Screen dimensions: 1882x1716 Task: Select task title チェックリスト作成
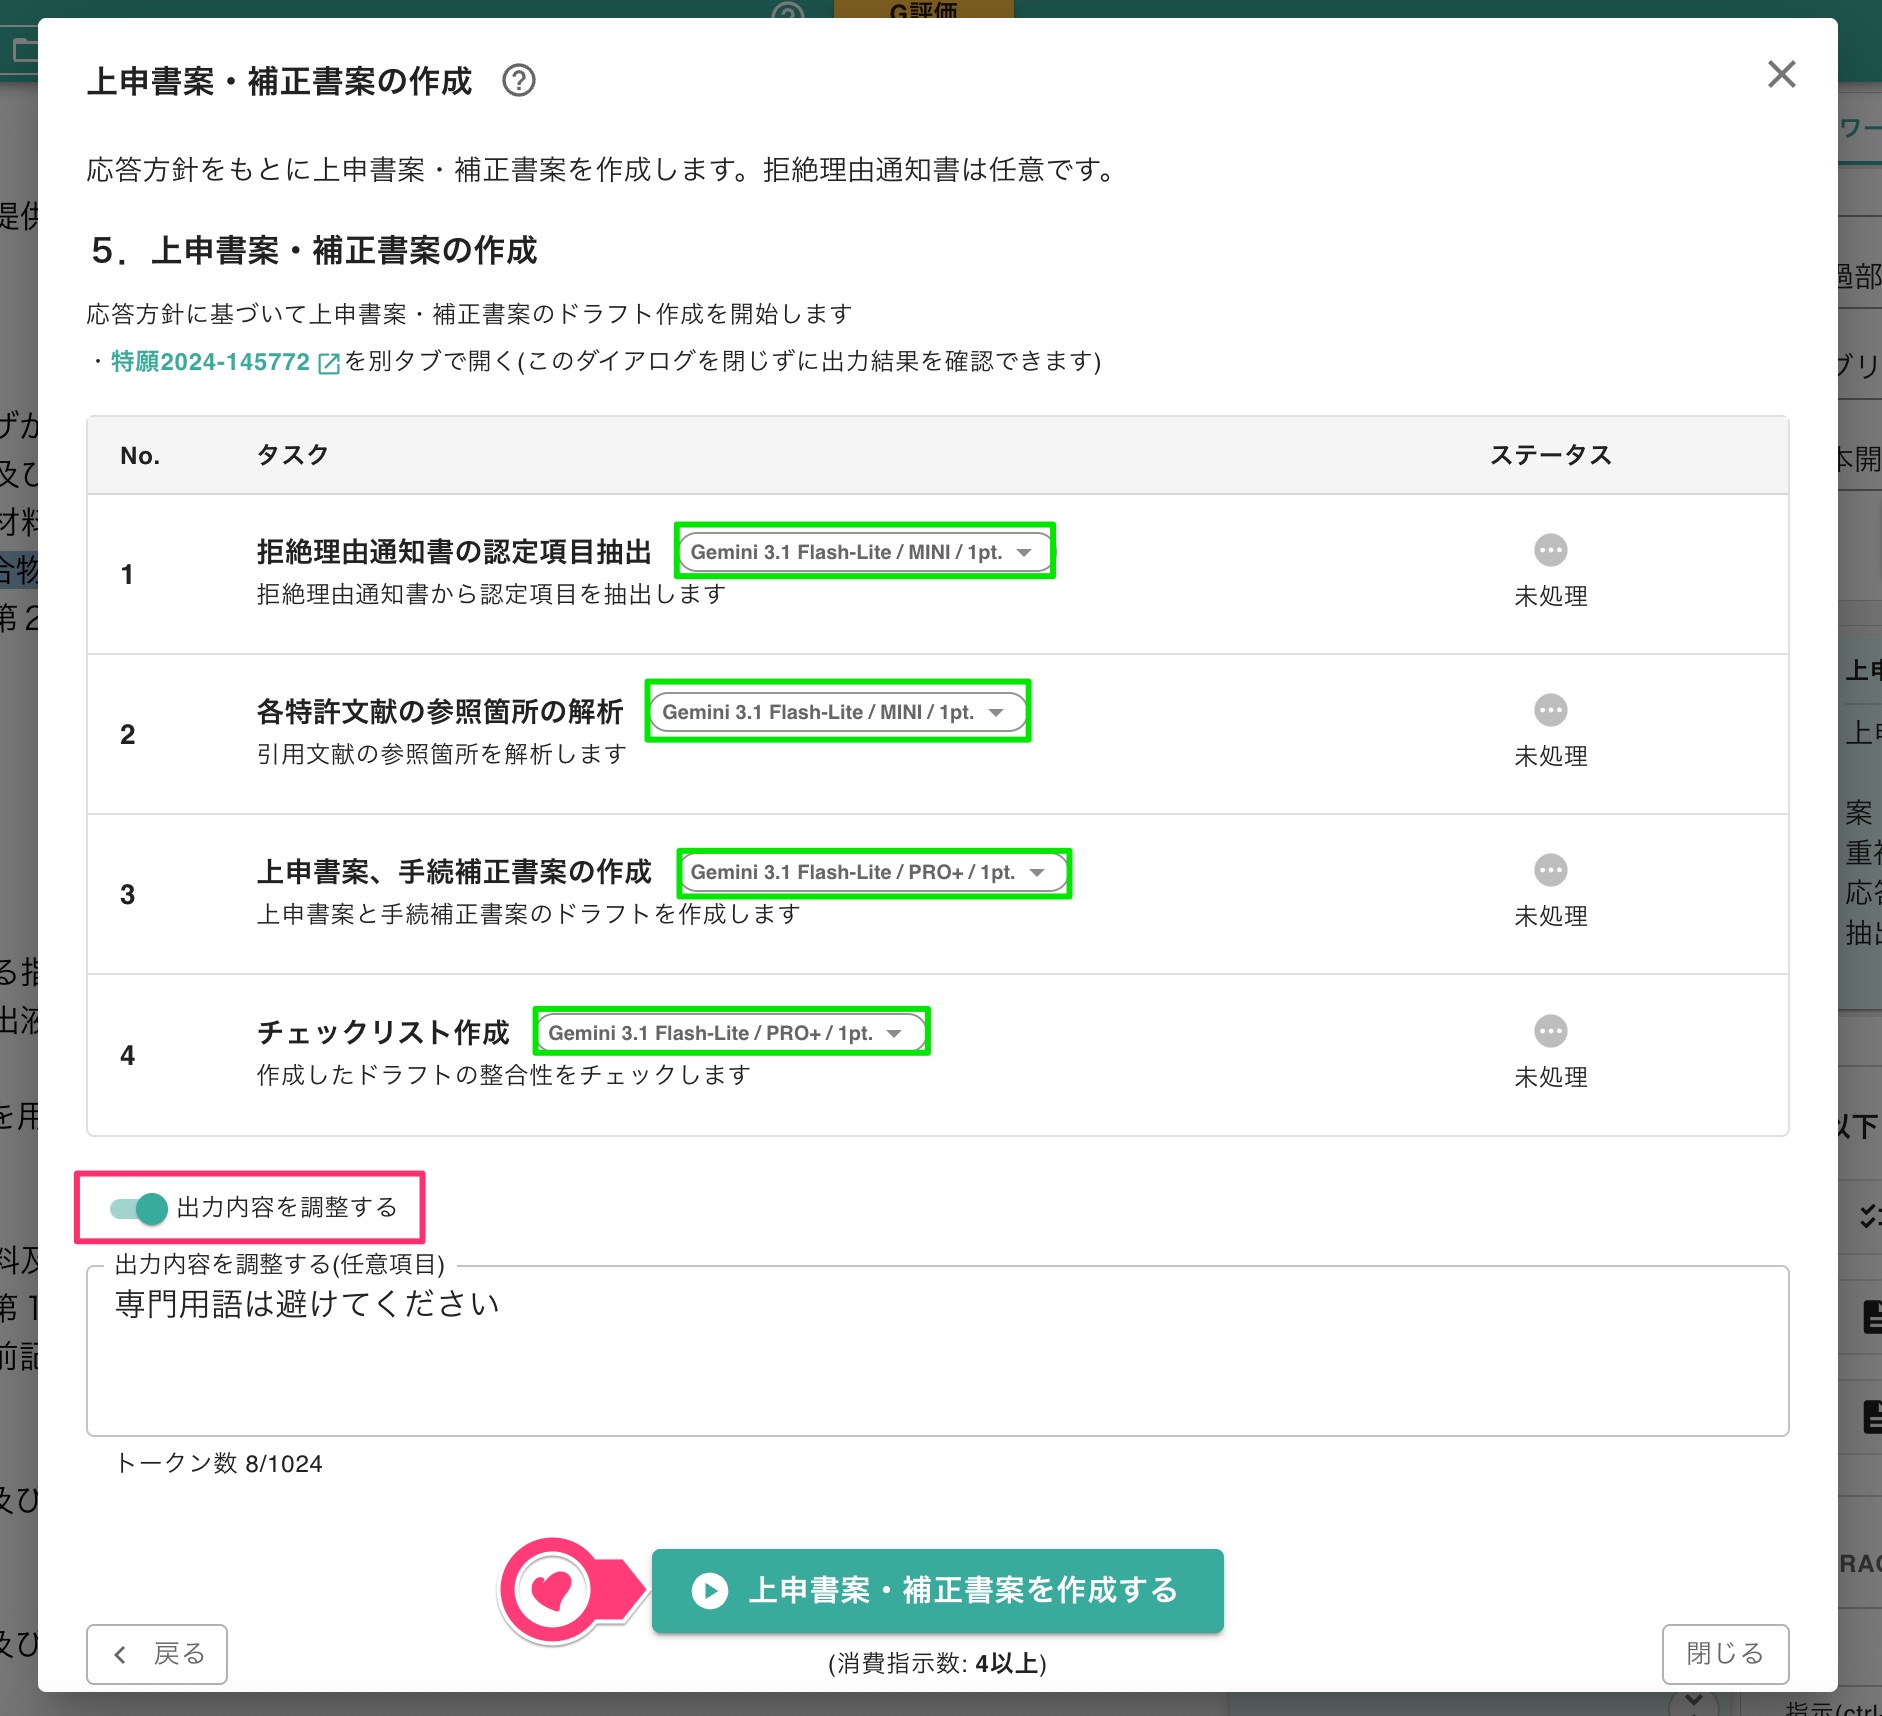[383, 1032]
